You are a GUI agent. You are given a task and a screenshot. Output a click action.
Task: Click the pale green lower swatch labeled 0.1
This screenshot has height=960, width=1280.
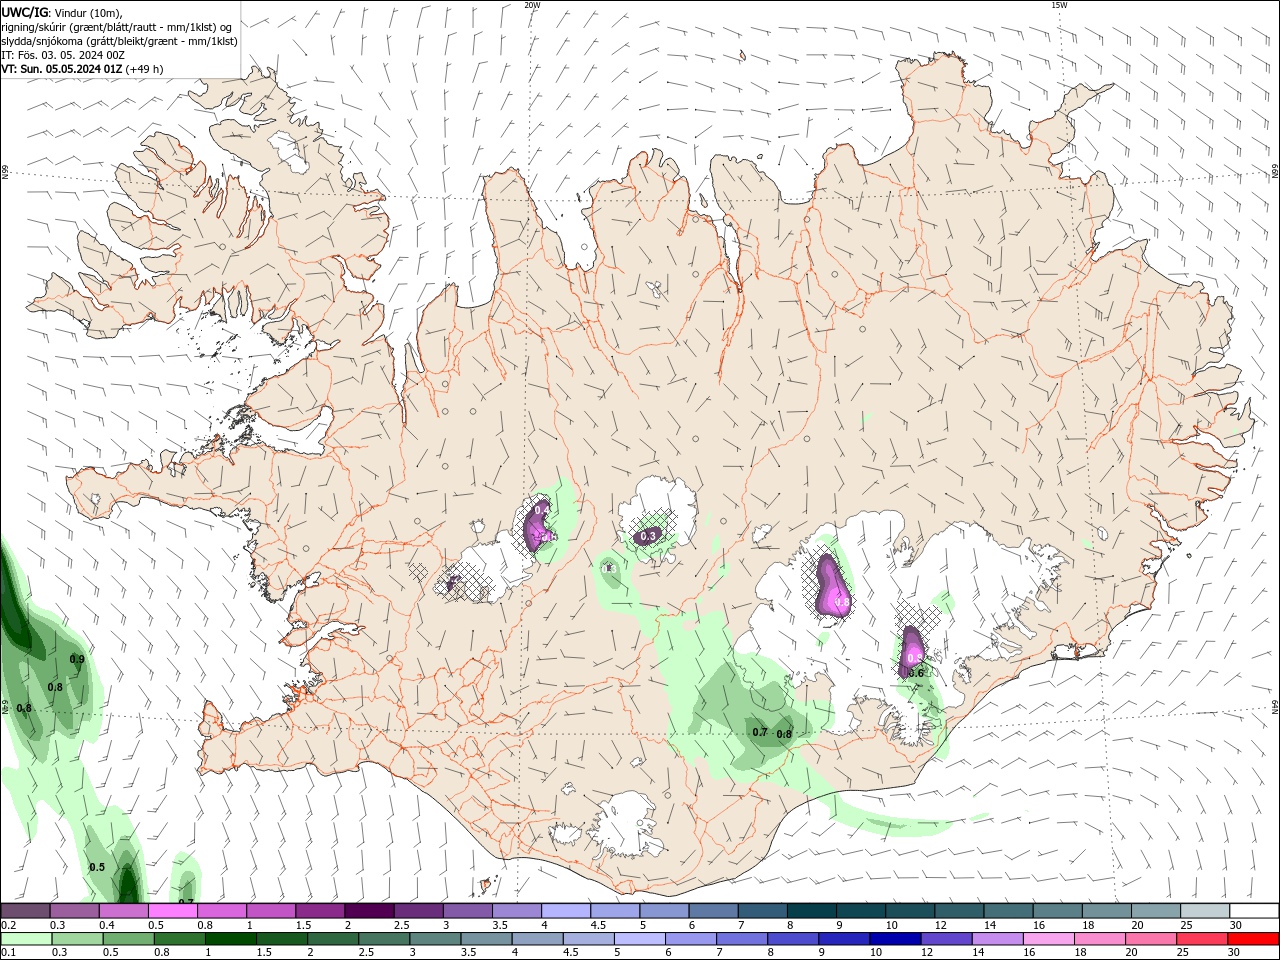(27, 939)
